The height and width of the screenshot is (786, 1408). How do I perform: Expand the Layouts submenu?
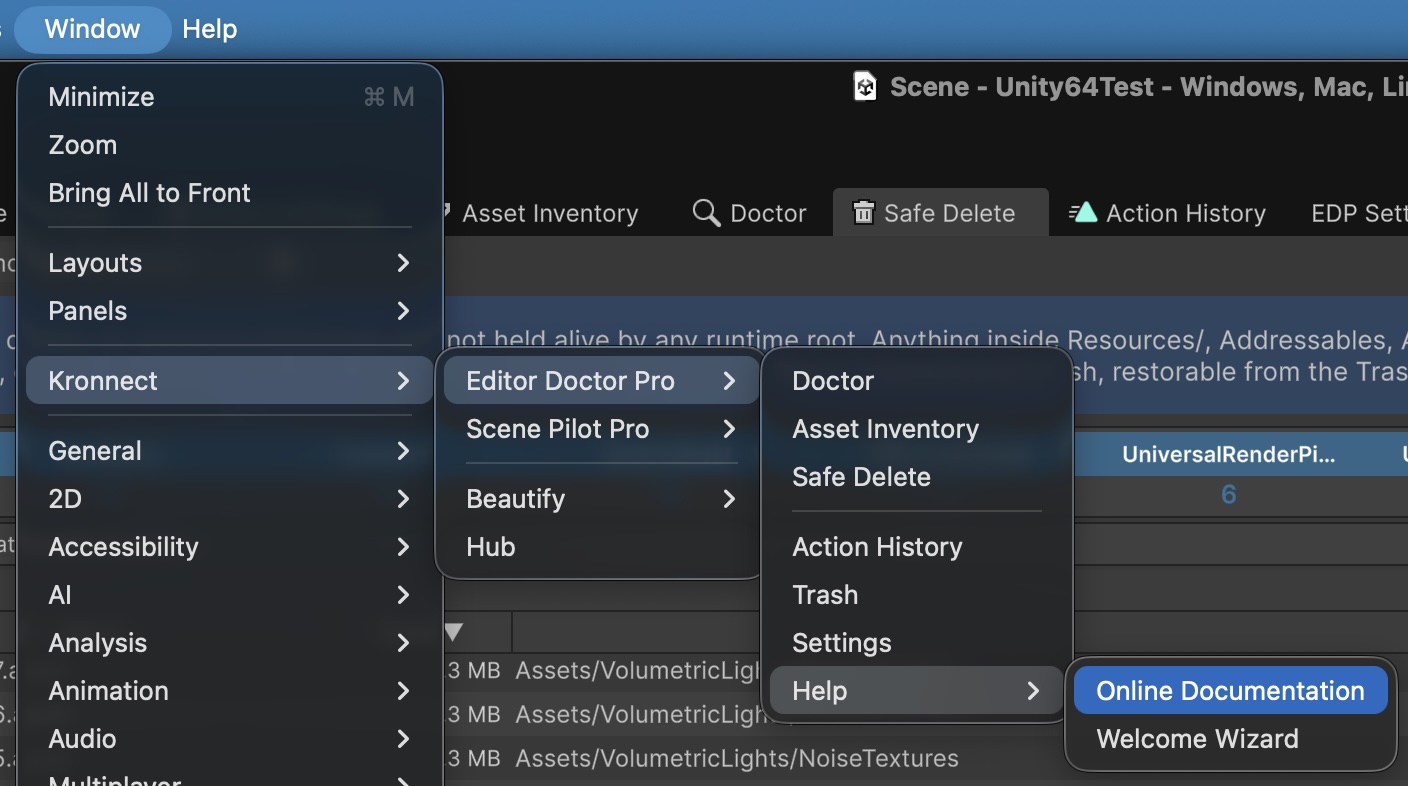[230, 263]
